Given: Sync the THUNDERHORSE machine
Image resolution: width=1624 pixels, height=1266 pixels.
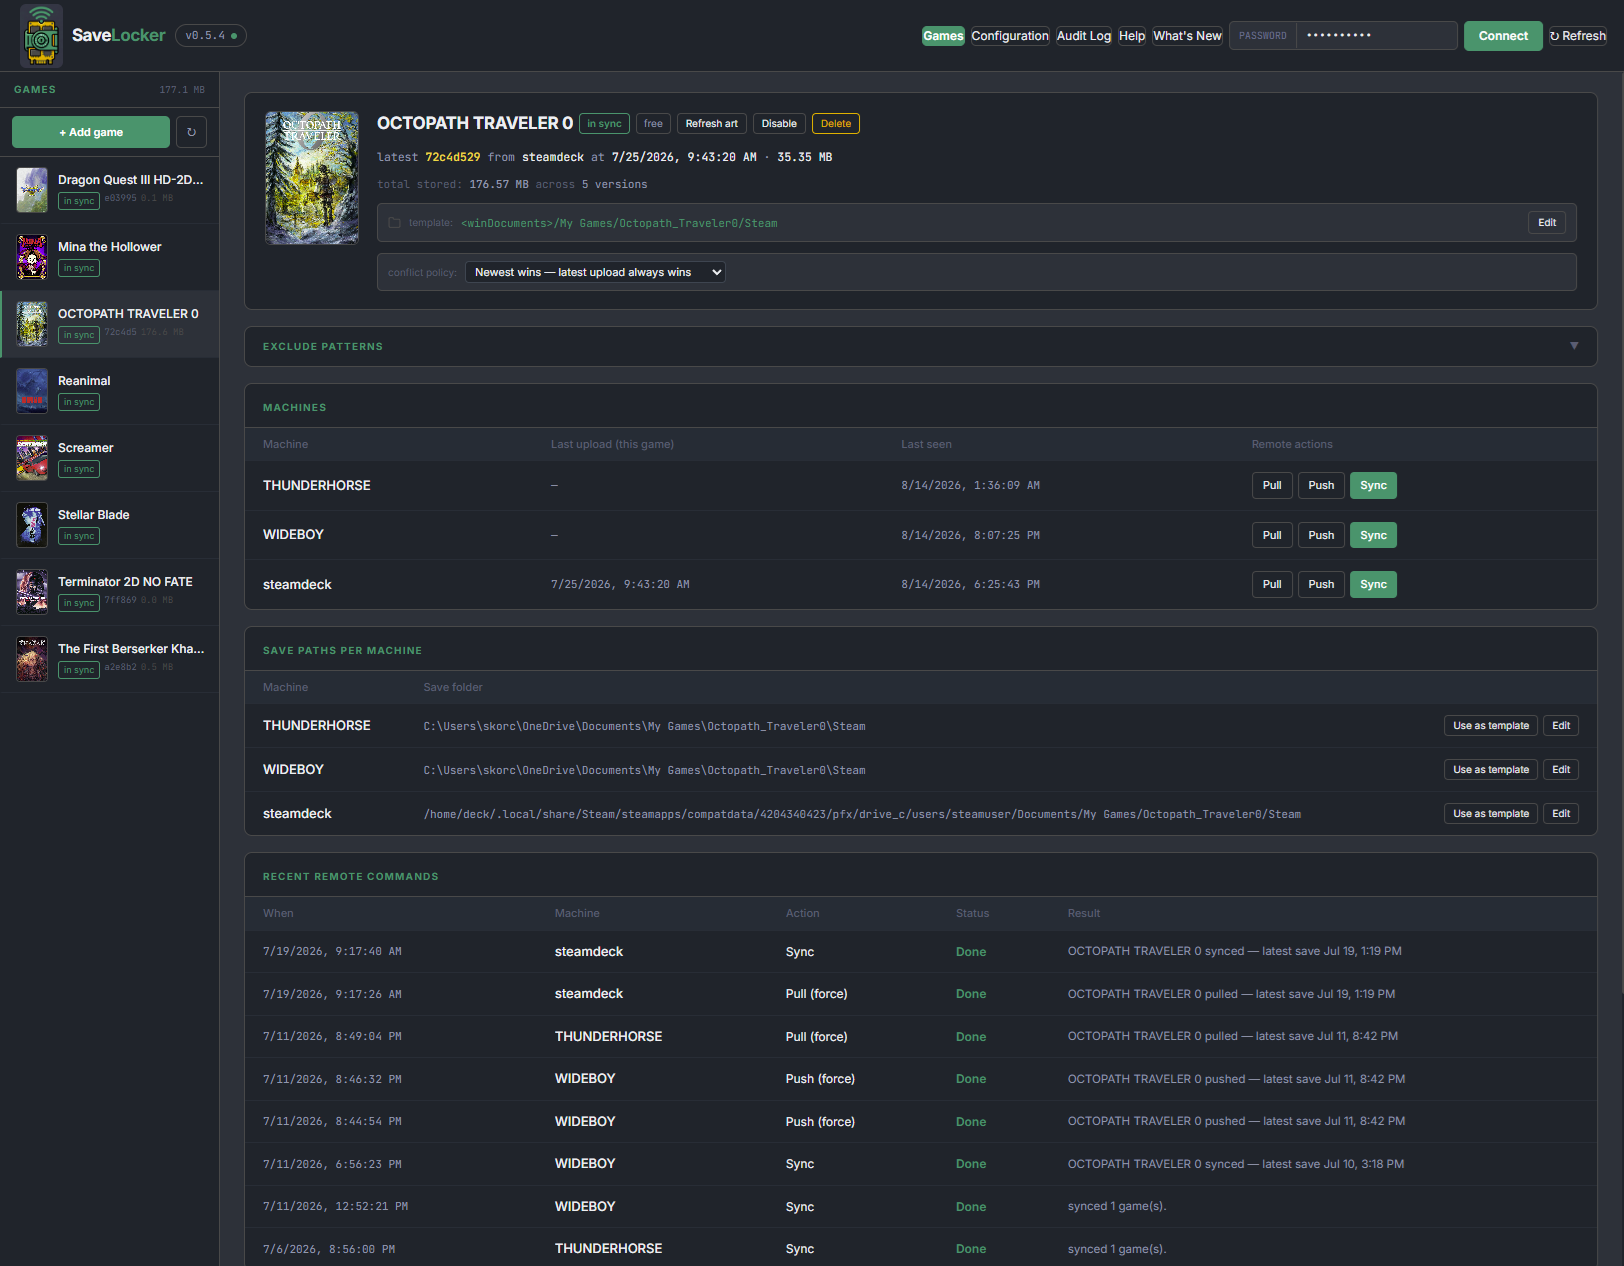Looking at the screenshot, I should (1373, 485).
